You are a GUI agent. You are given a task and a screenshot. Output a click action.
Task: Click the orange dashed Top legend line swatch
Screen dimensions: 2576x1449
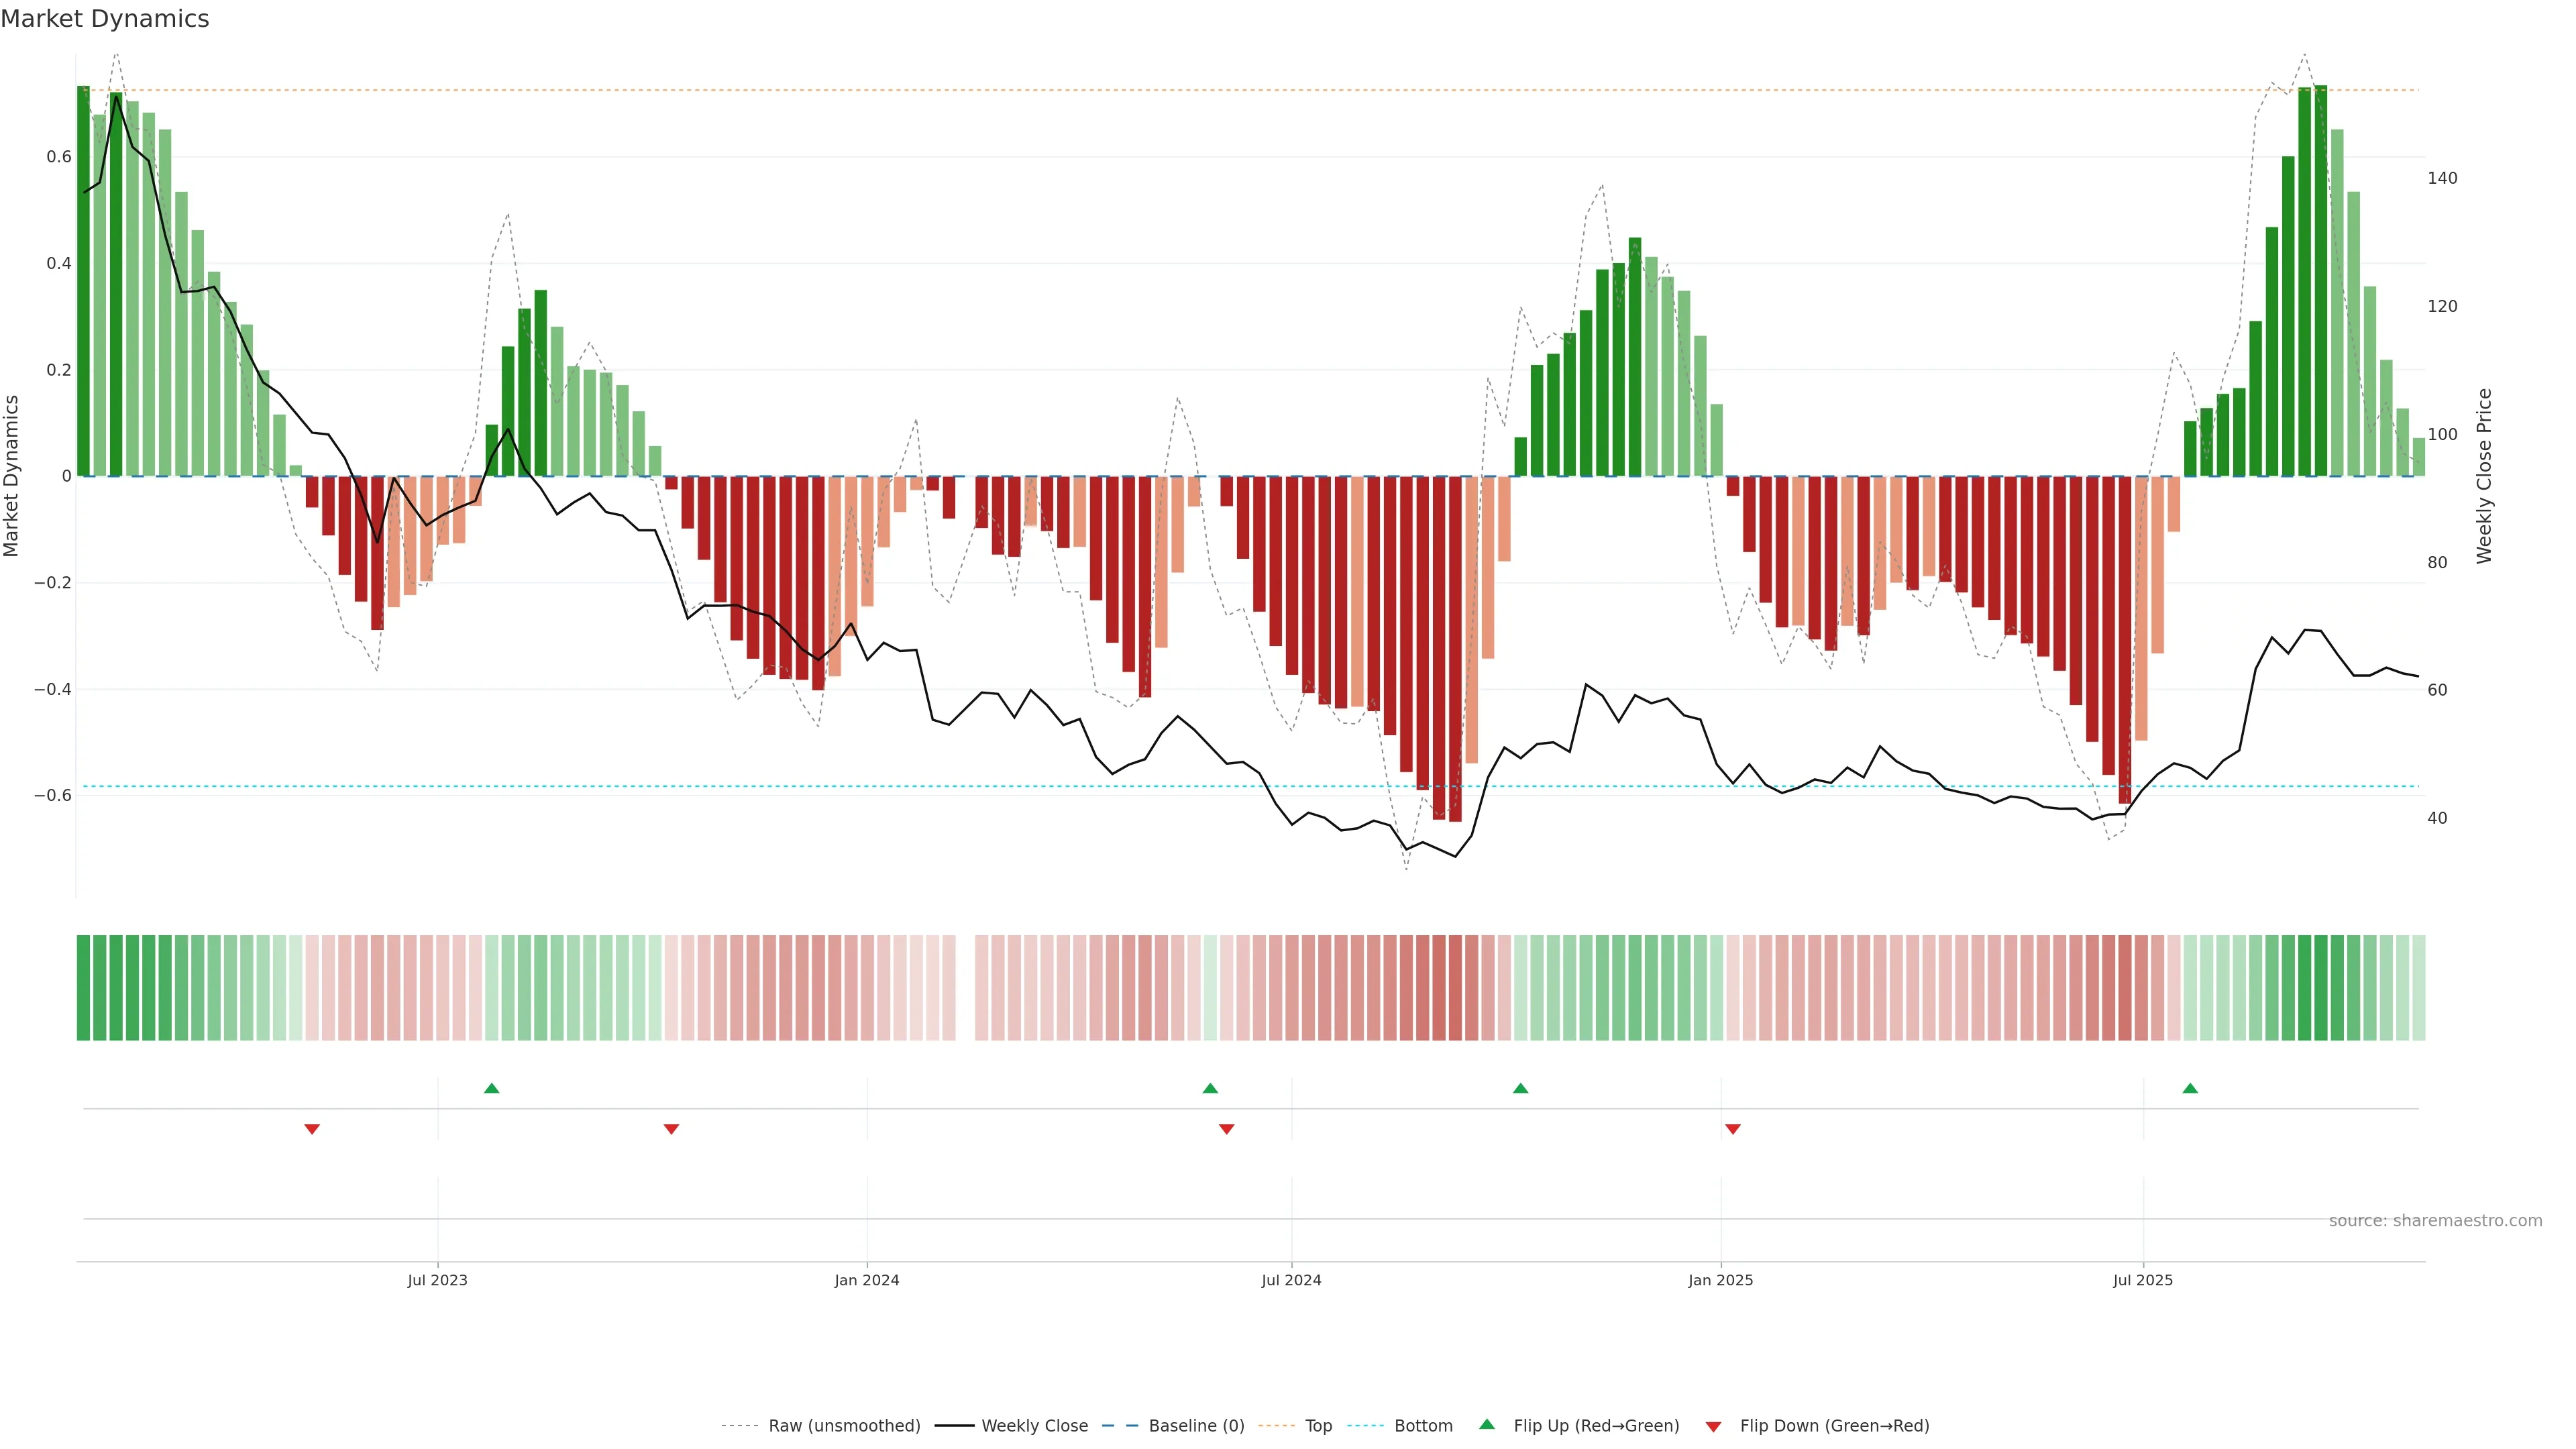tap(1276, 1426)
